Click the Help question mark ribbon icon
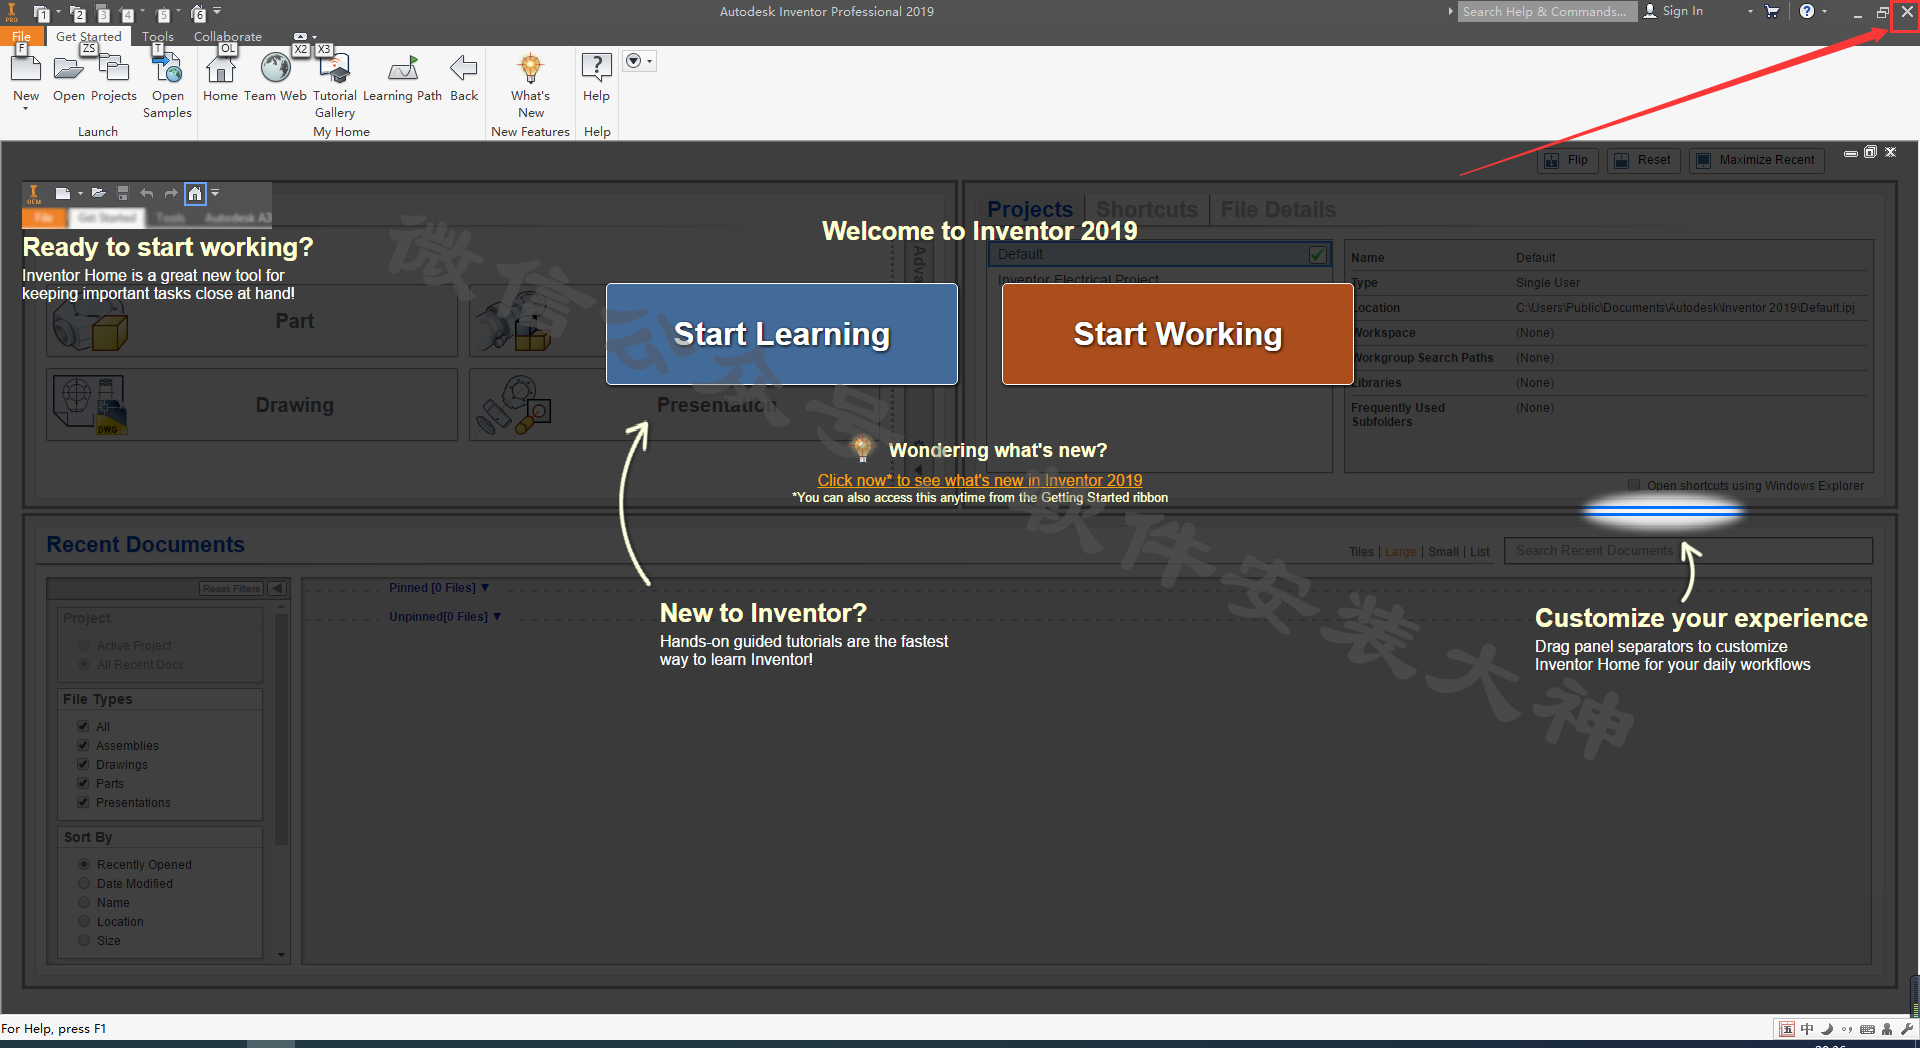1920x1048 pixels. (x=596, y=67)
